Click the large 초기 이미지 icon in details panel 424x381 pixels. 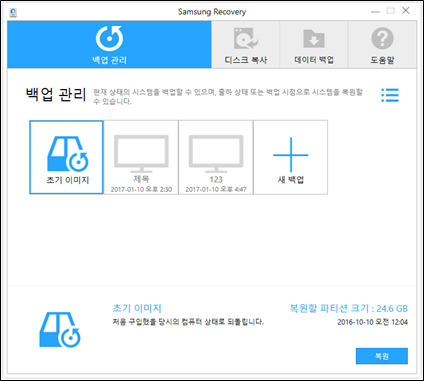pyautogui.click(x=60, y=330)
